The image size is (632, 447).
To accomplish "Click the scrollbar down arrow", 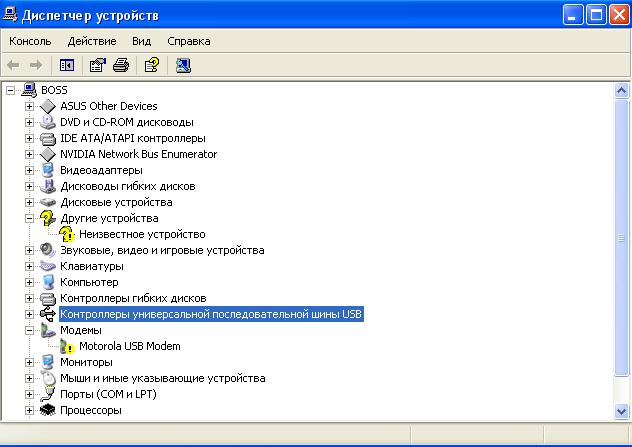I will click(622, 412).
